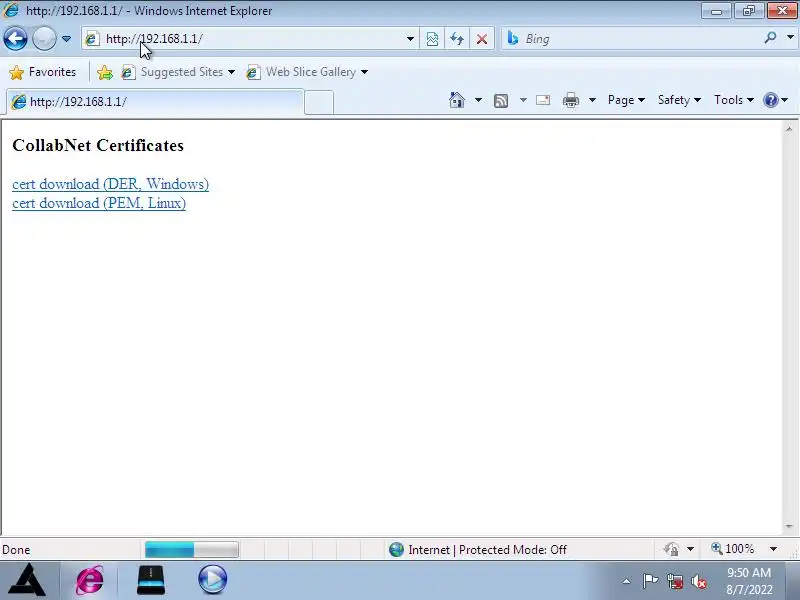The height and width of the screenshot is (600, 800).
Task: Click the privacy lock status icon
Action: tap(671, 549)
